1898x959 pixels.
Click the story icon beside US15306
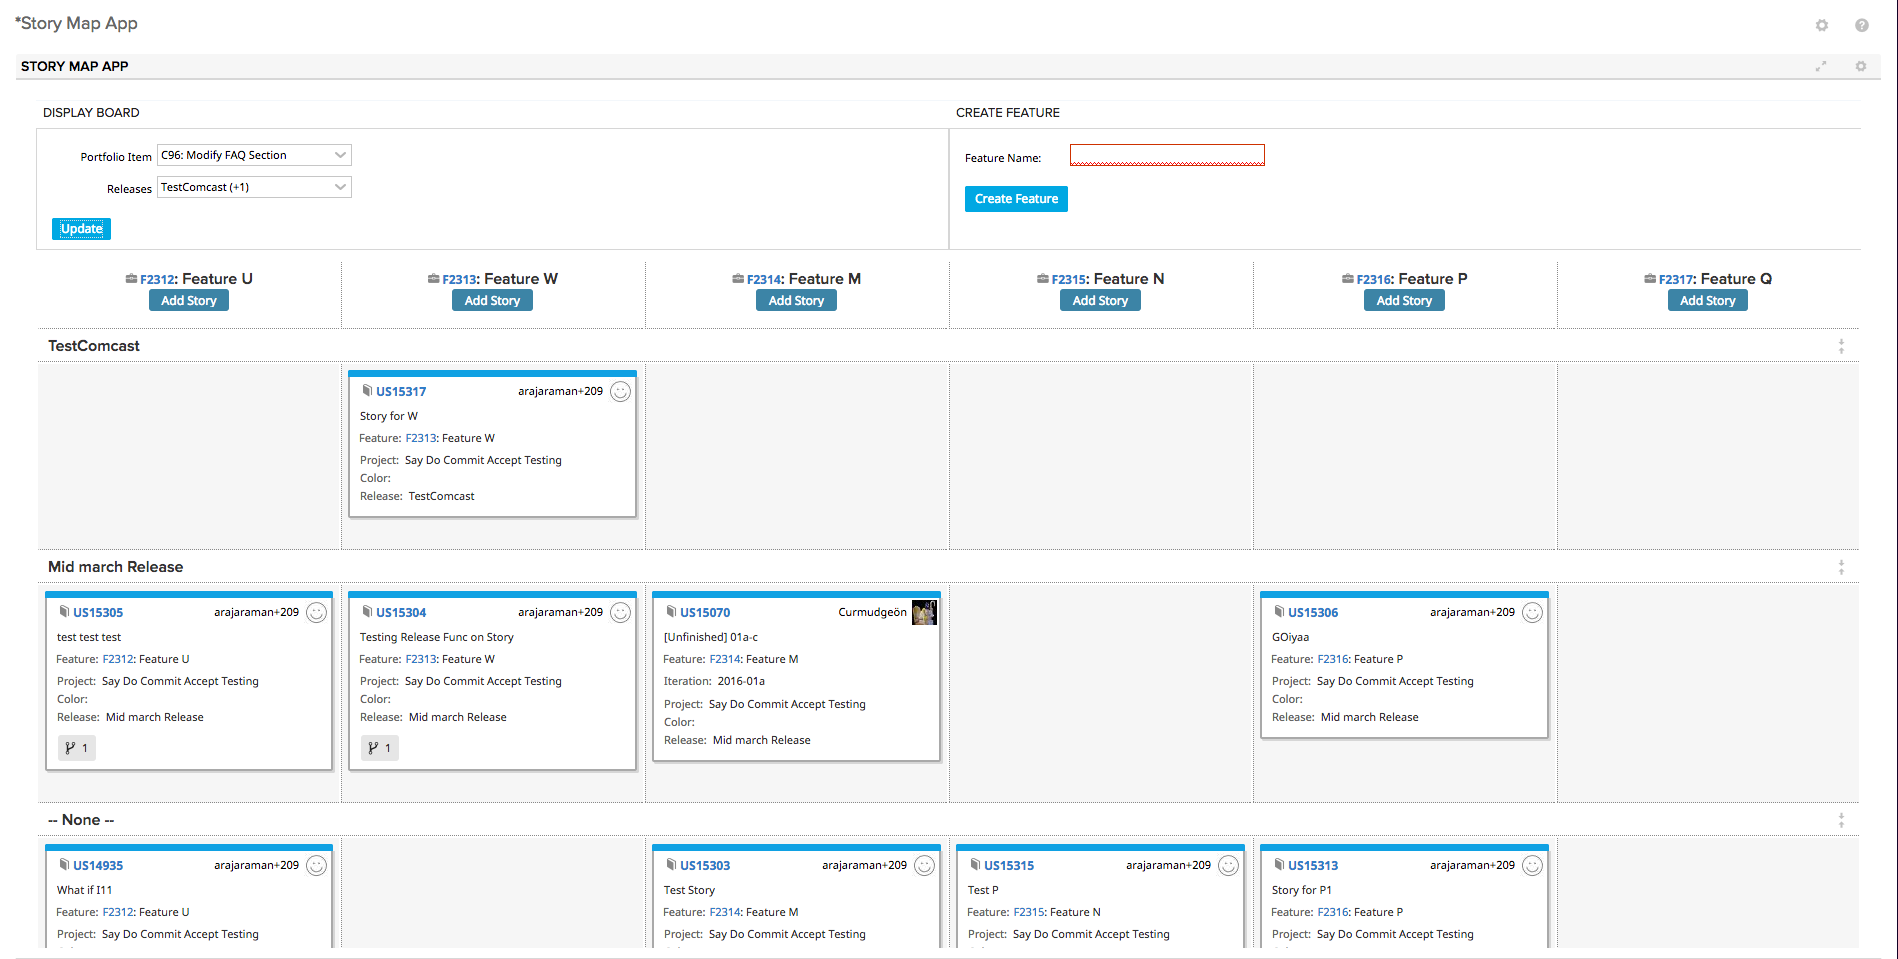tap(1279, 612)
